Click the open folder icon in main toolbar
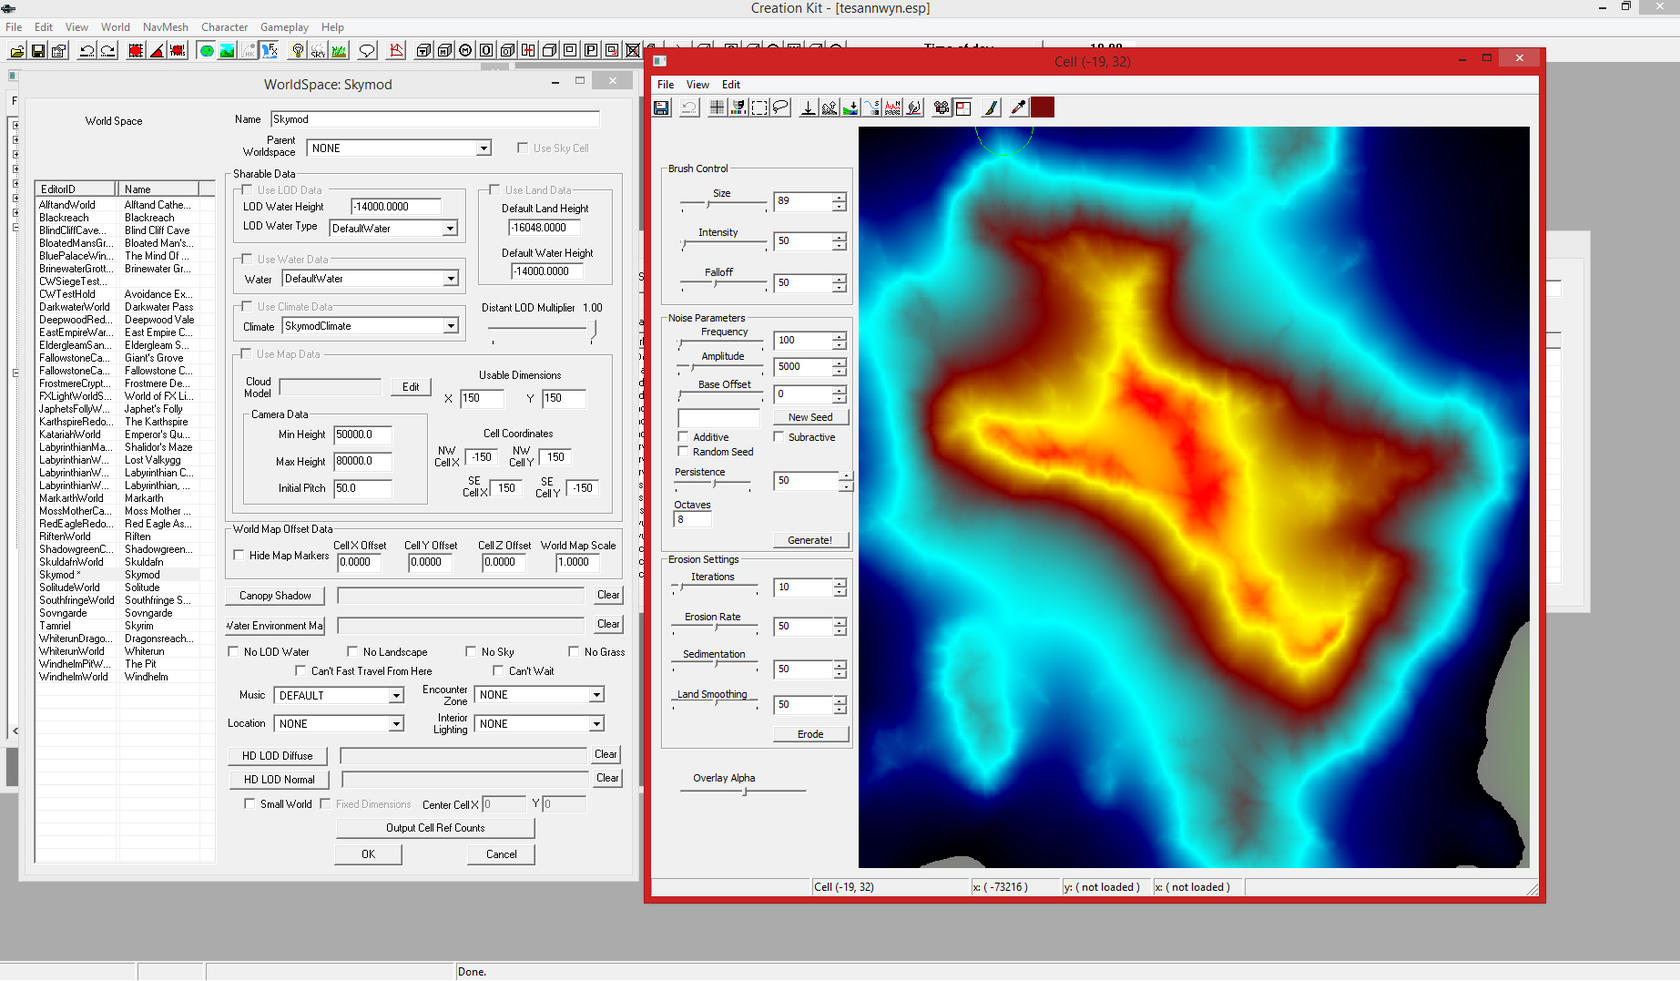1680x981 pixels. click(17, 51)
